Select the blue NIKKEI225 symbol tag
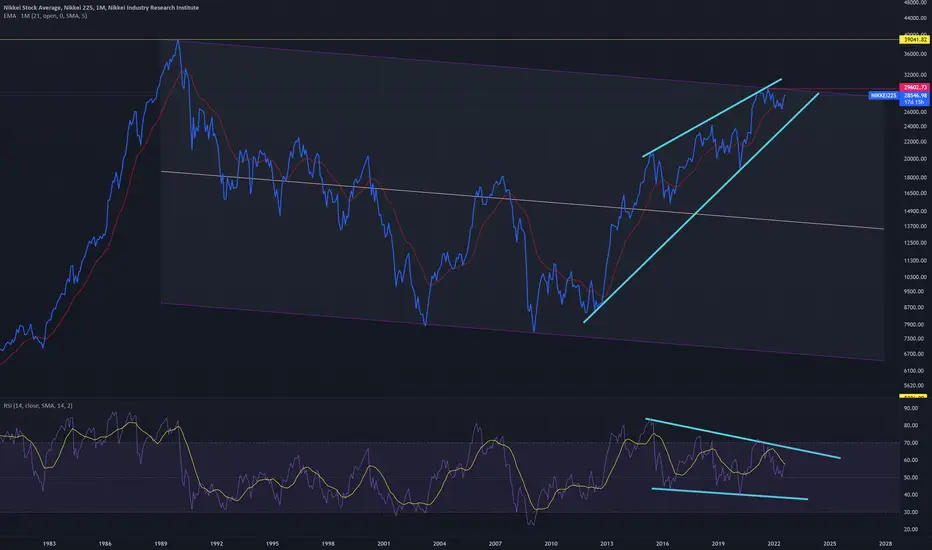Viewport: 932px width, 550px height. pyautogui.click(x=883, y=95)
